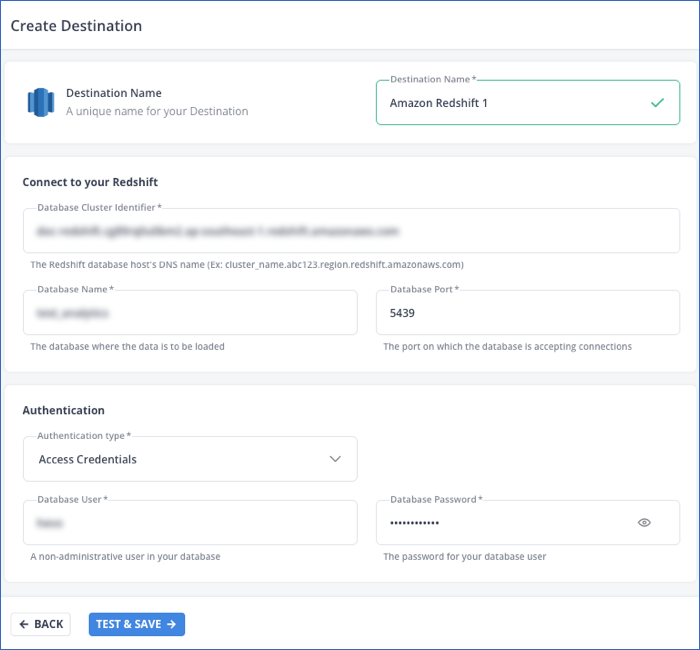Edit the Database Port field showing 5439
The width and height of the screenshot is (700, 650).
(x=528, y=312)
